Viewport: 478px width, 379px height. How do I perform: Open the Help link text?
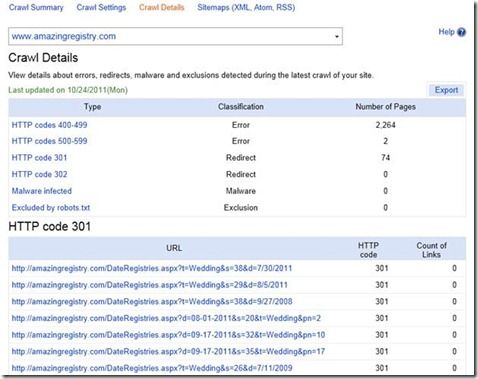pyautogui.click(x=446, y=32)
